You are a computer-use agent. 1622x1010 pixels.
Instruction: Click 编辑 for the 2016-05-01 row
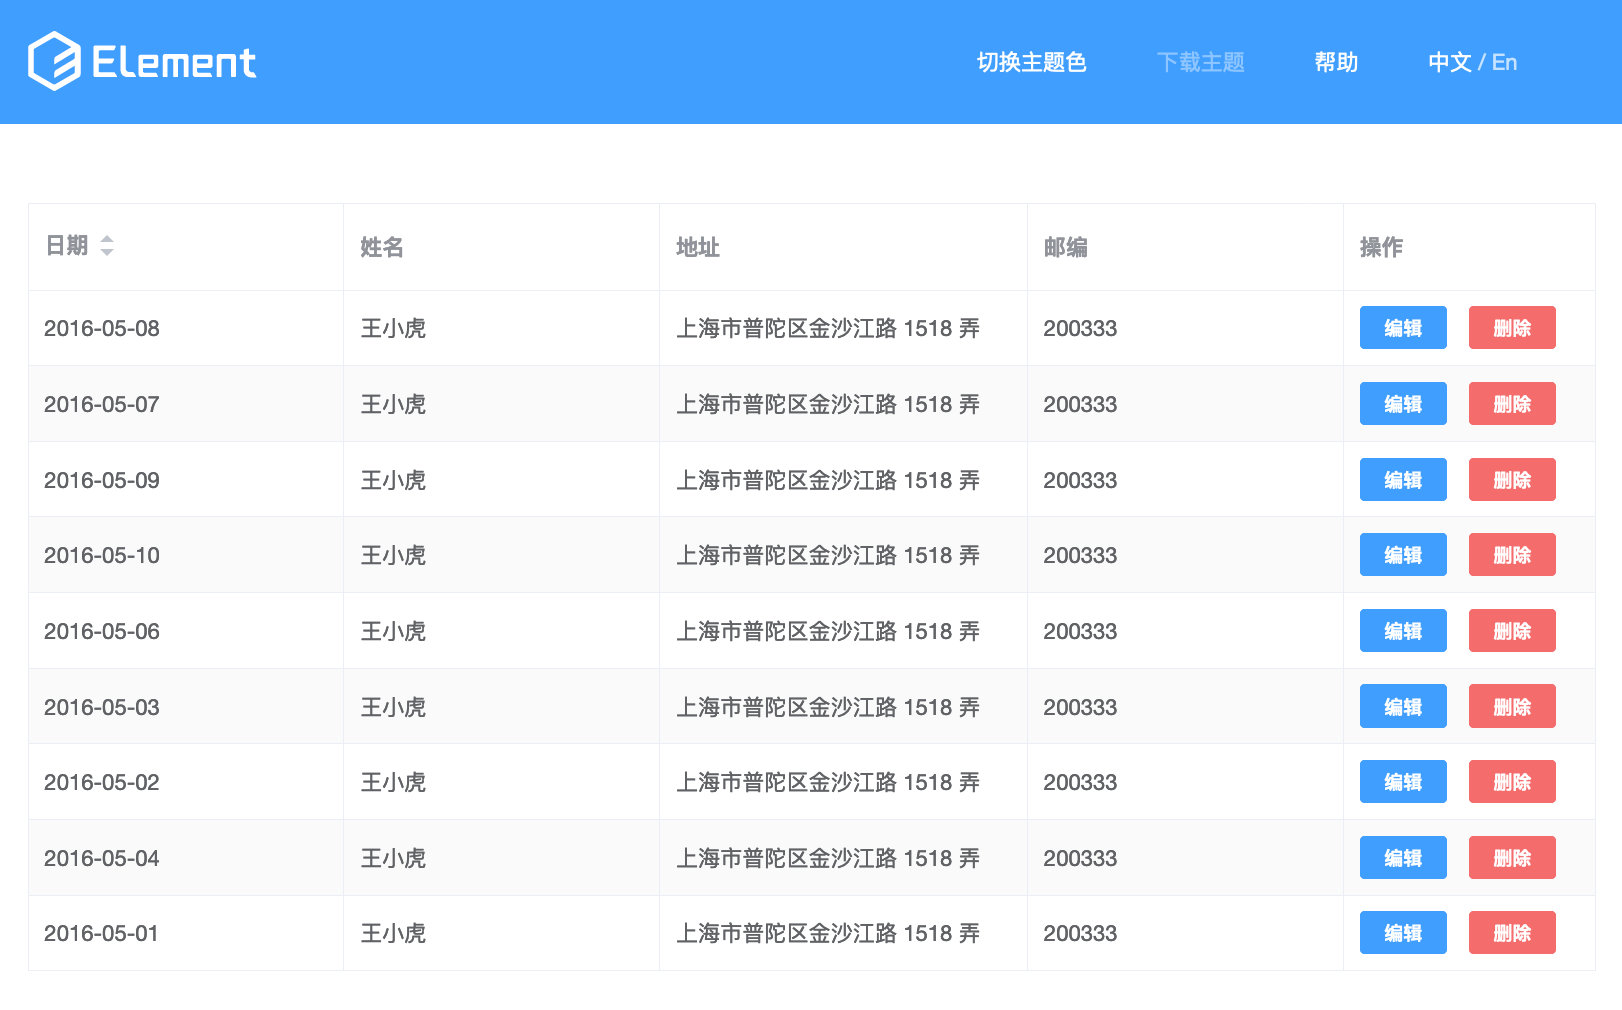pyautogui.click(x=1402, y=932)
